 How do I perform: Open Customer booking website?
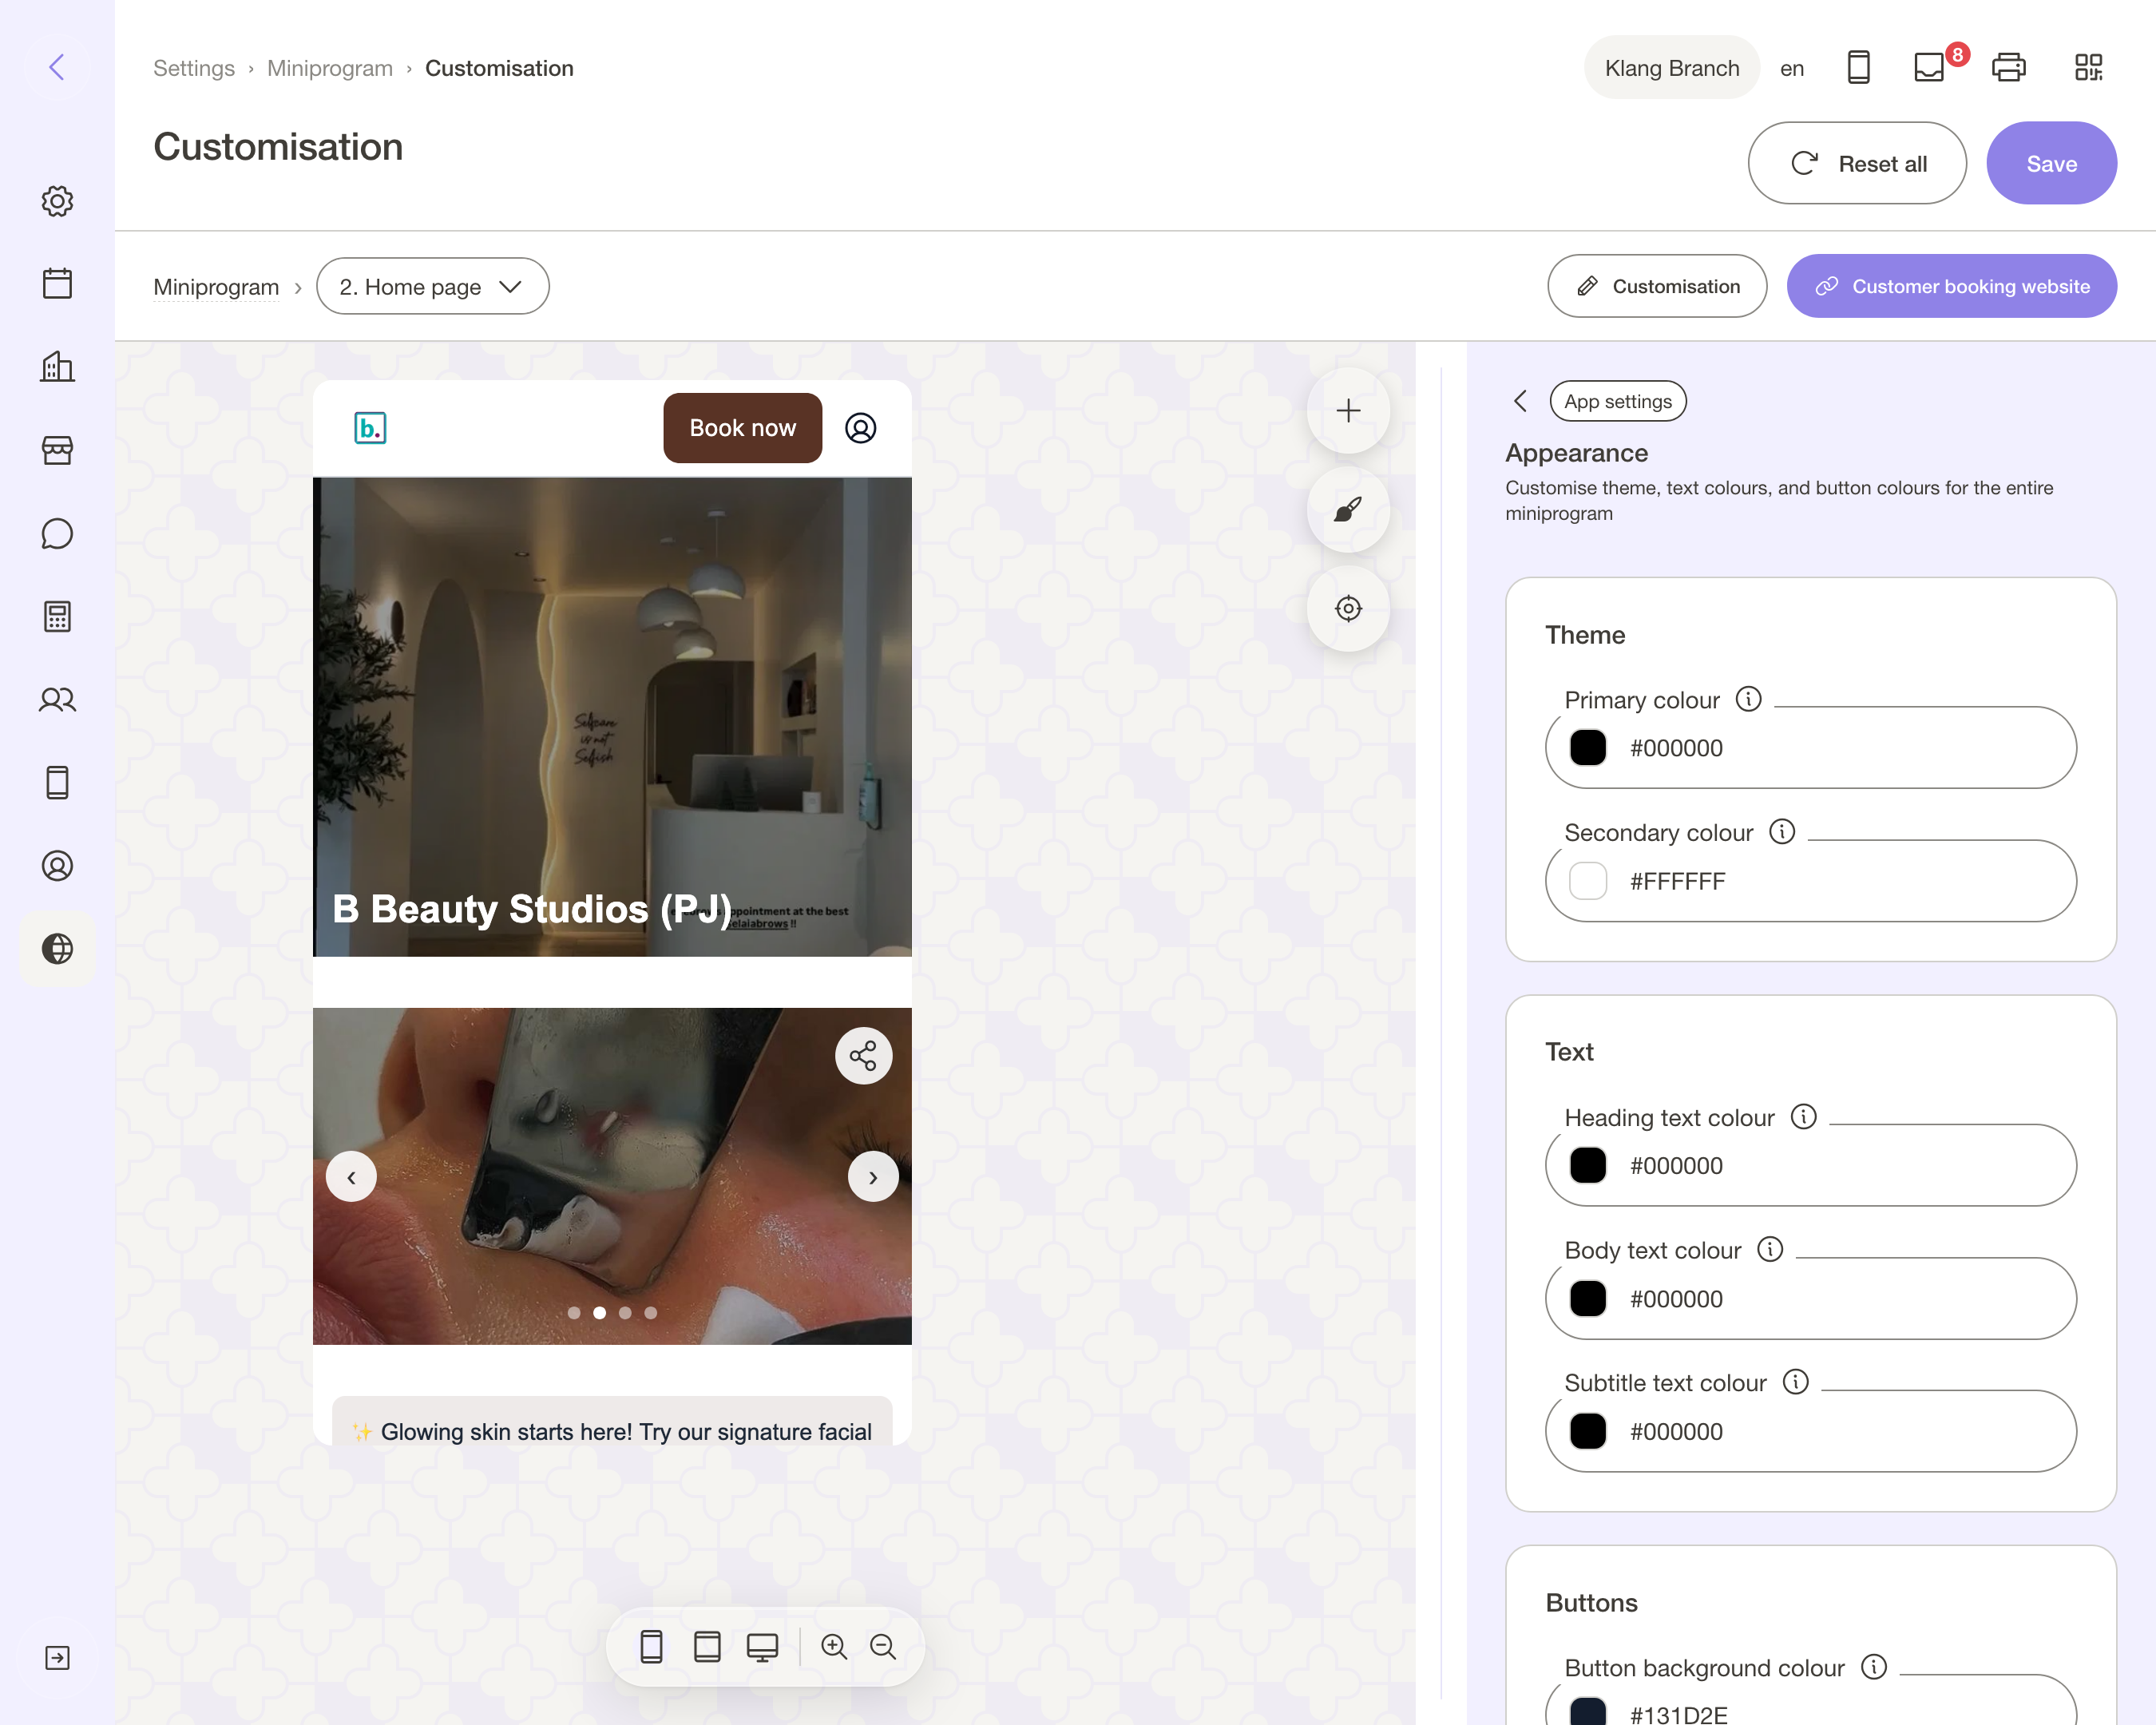point(1951,286)
